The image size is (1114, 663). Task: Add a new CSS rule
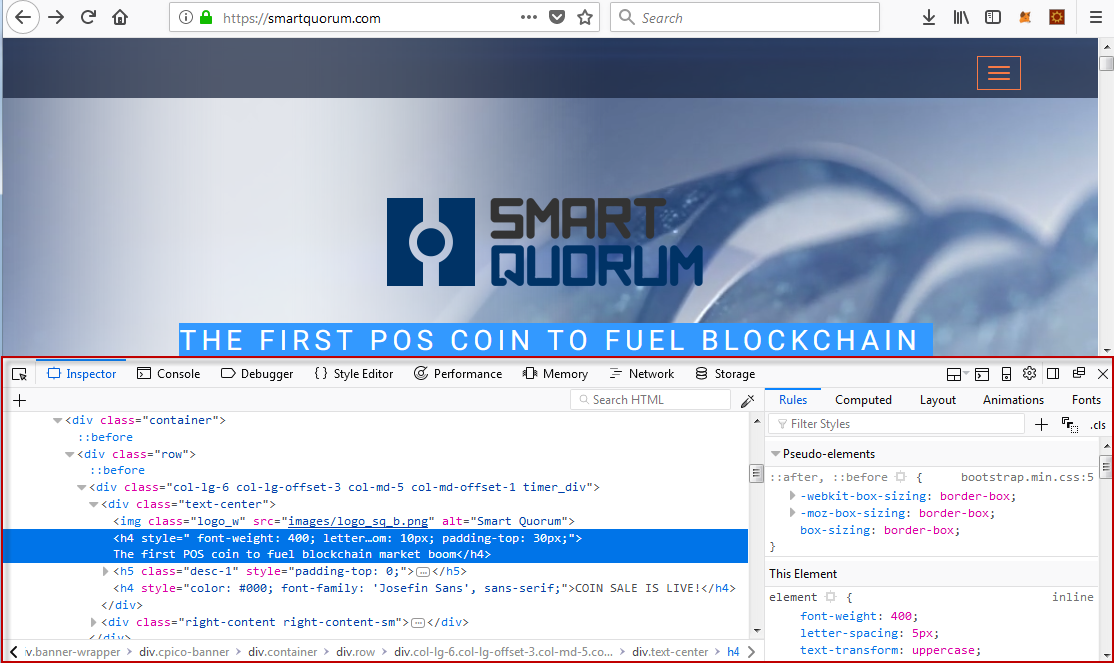tap(1041, 425)
